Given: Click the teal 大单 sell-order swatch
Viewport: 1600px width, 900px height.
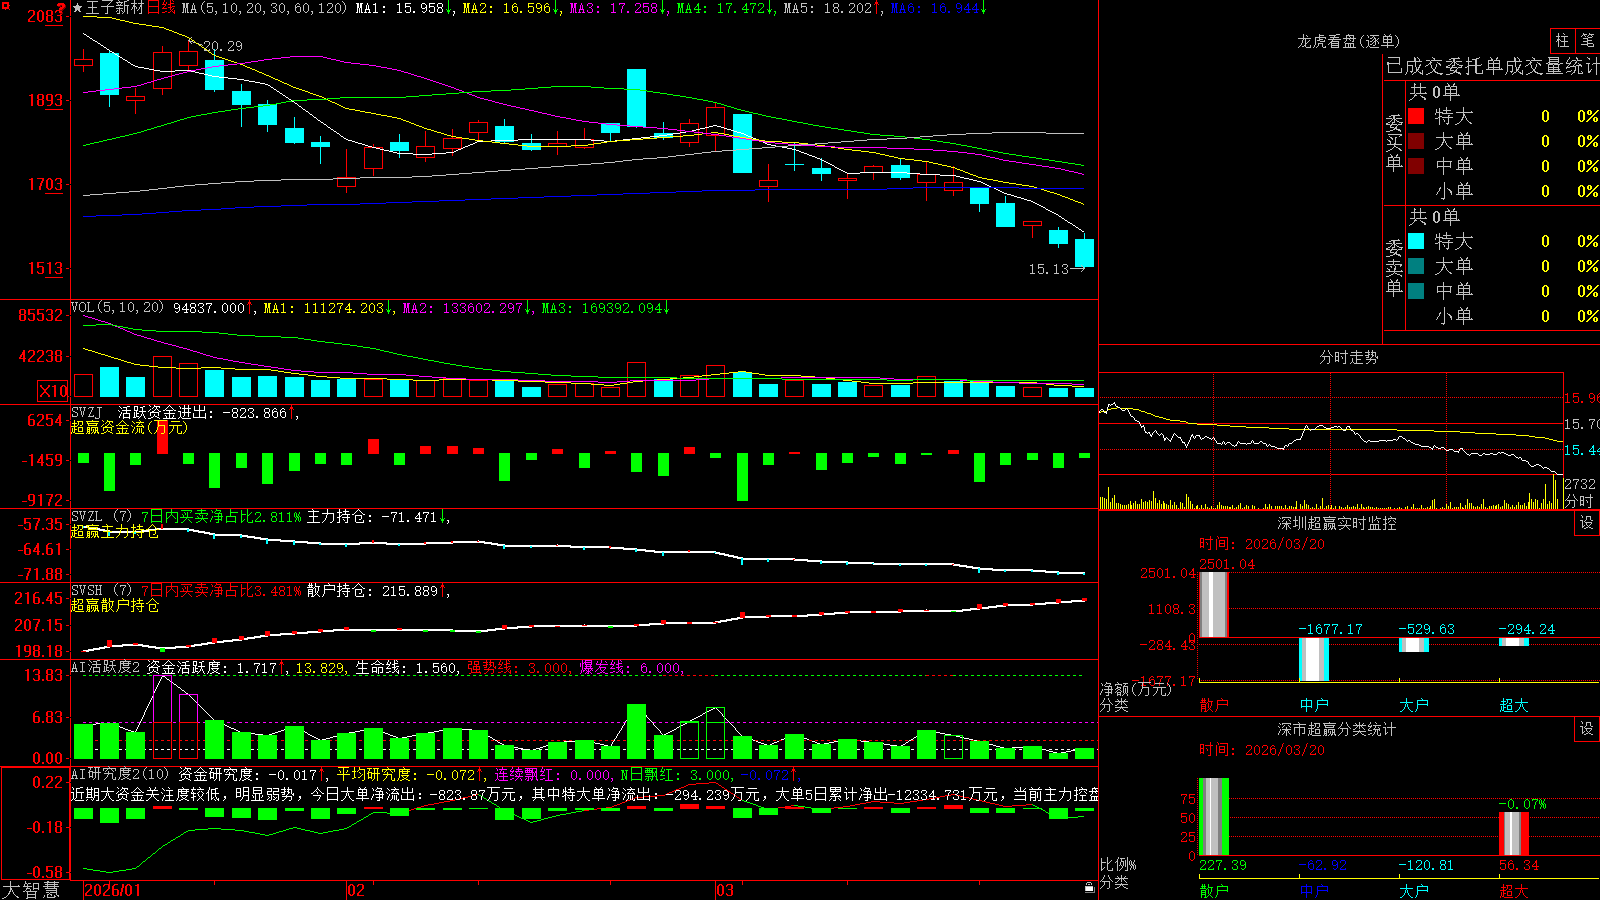Looking at the screenshot, I should 1416,266.
